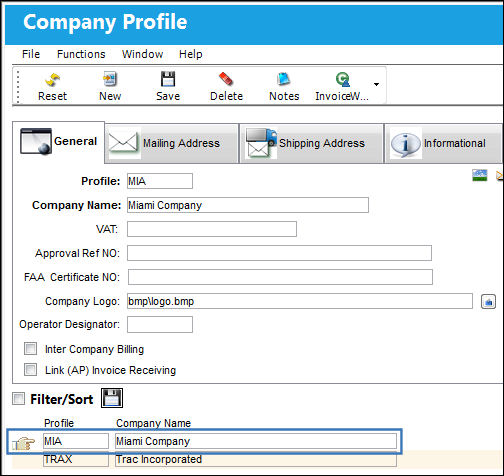Viewport: 504px width, 476px height.
Task: Click the Company Name column header
Action: (x=153, y=423)
